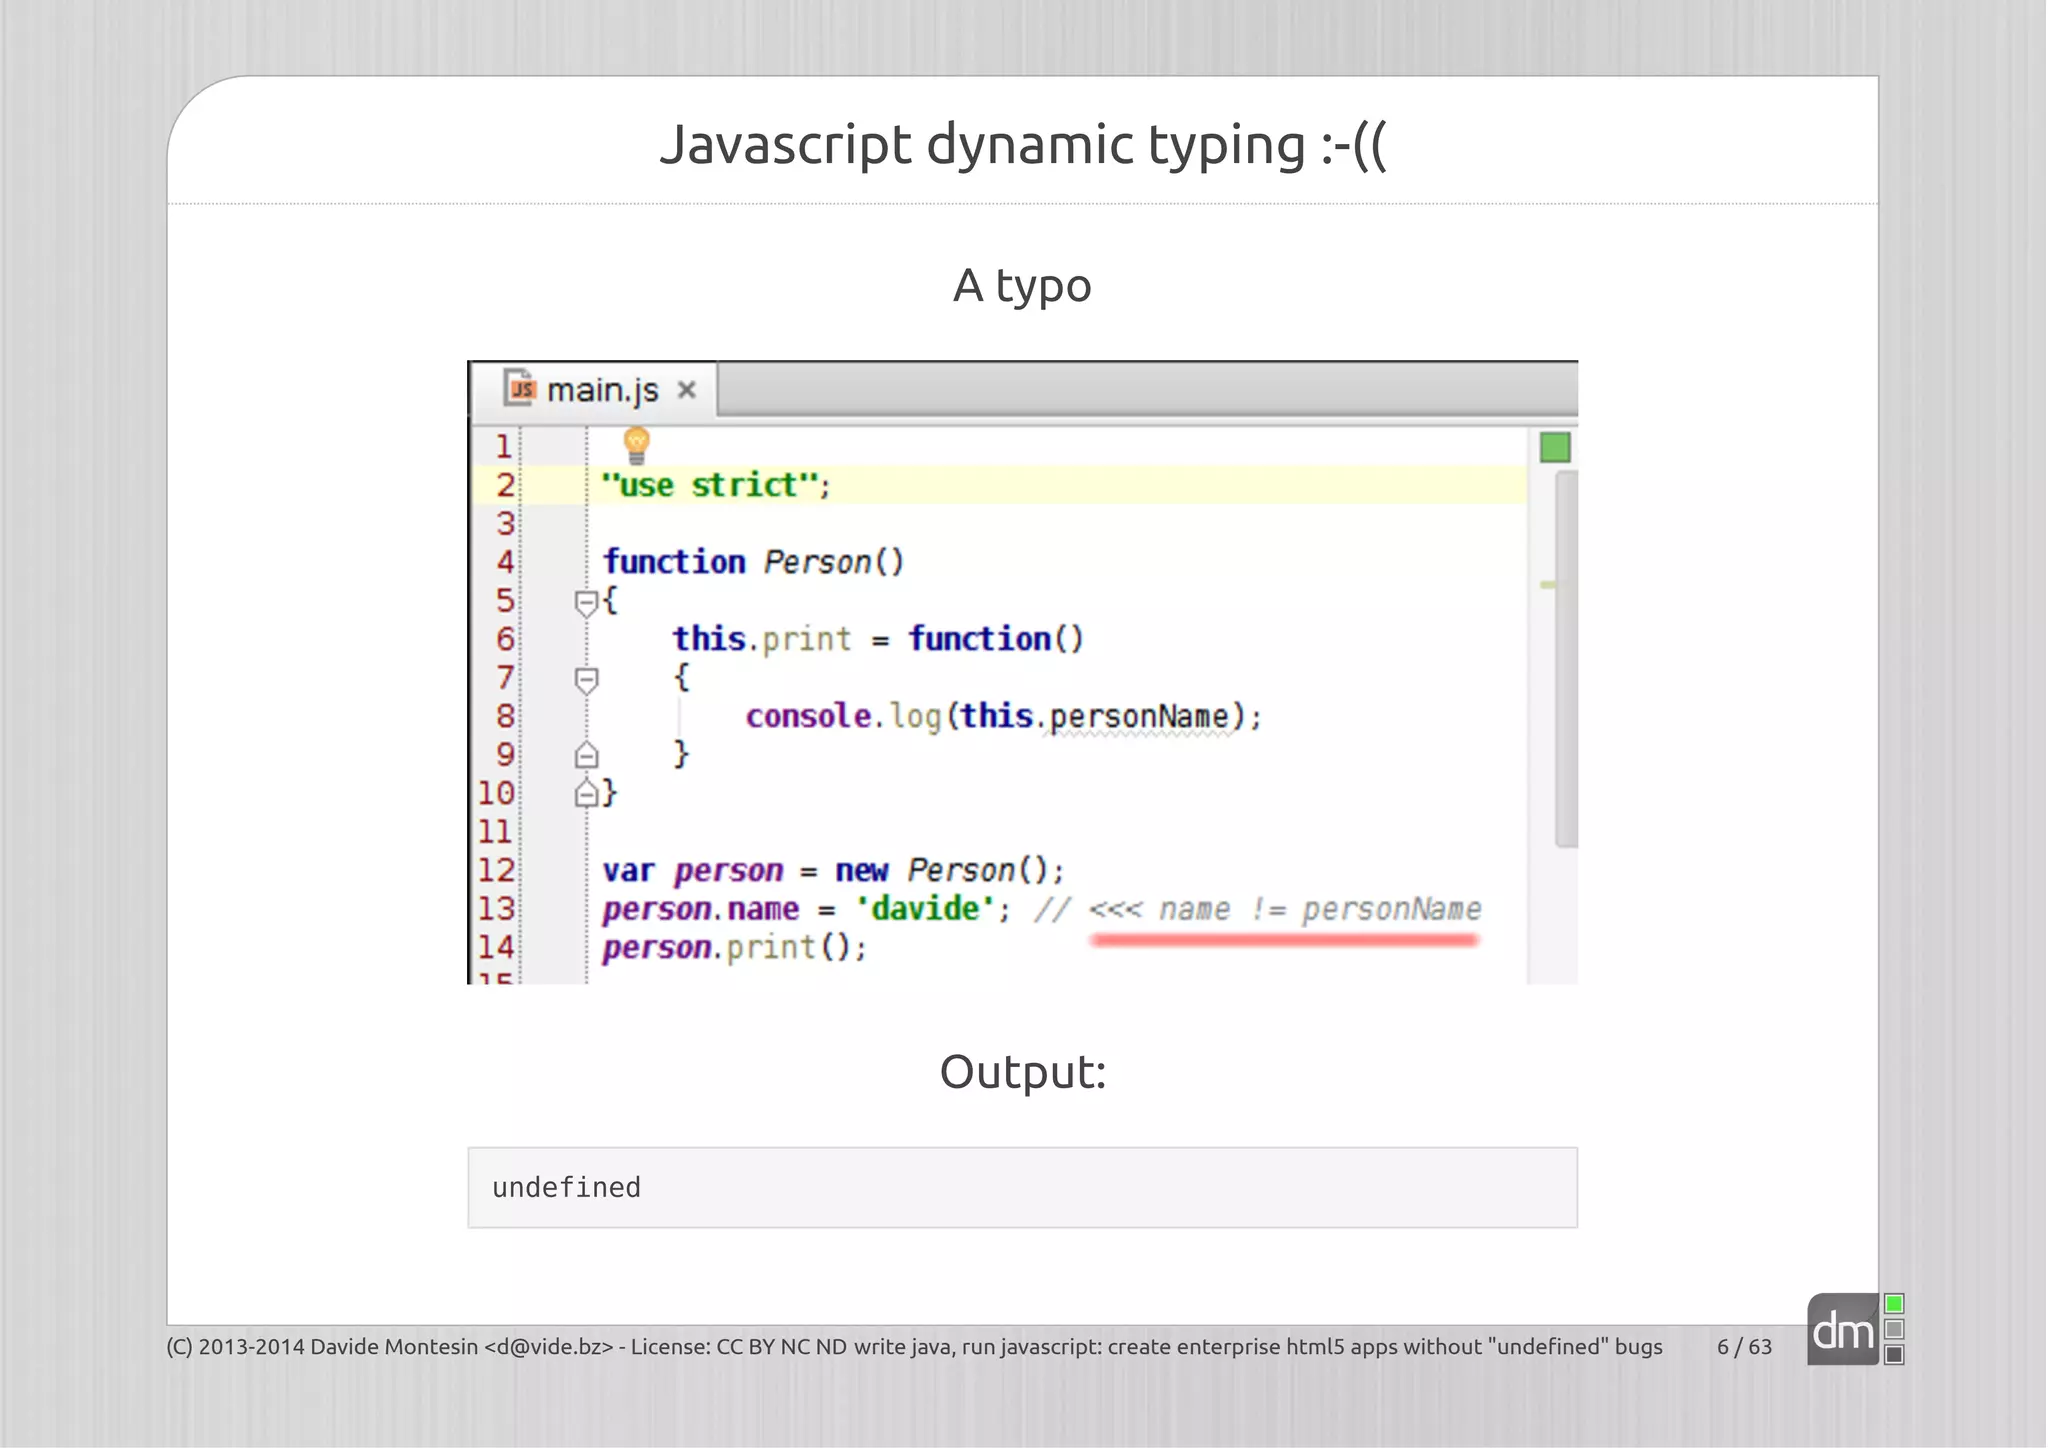
Task: Click the email address d@vide.bz in footer
Action: point(548,1347)
